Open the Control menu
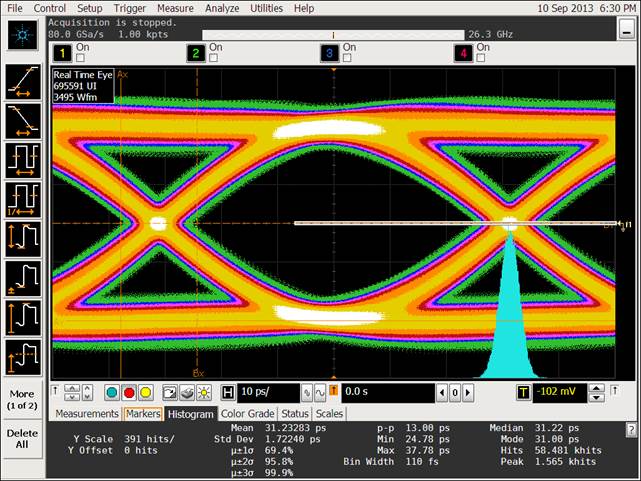641x481 pixels. 49,8
